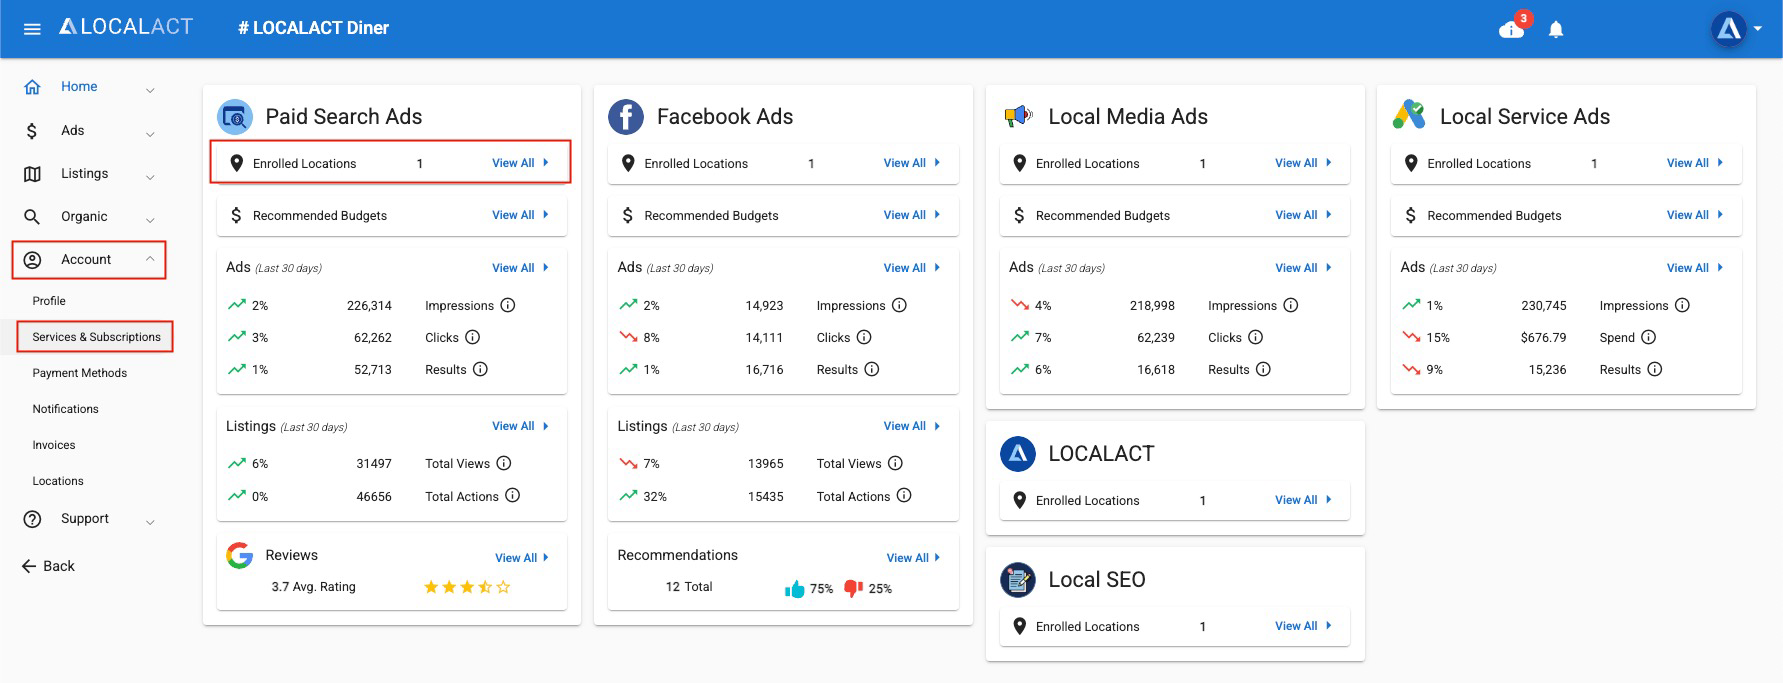The image size is (1783, 683).
Task: Open the hamburger navigation menu
Action: pyautogui.click(x=32, y=29)
